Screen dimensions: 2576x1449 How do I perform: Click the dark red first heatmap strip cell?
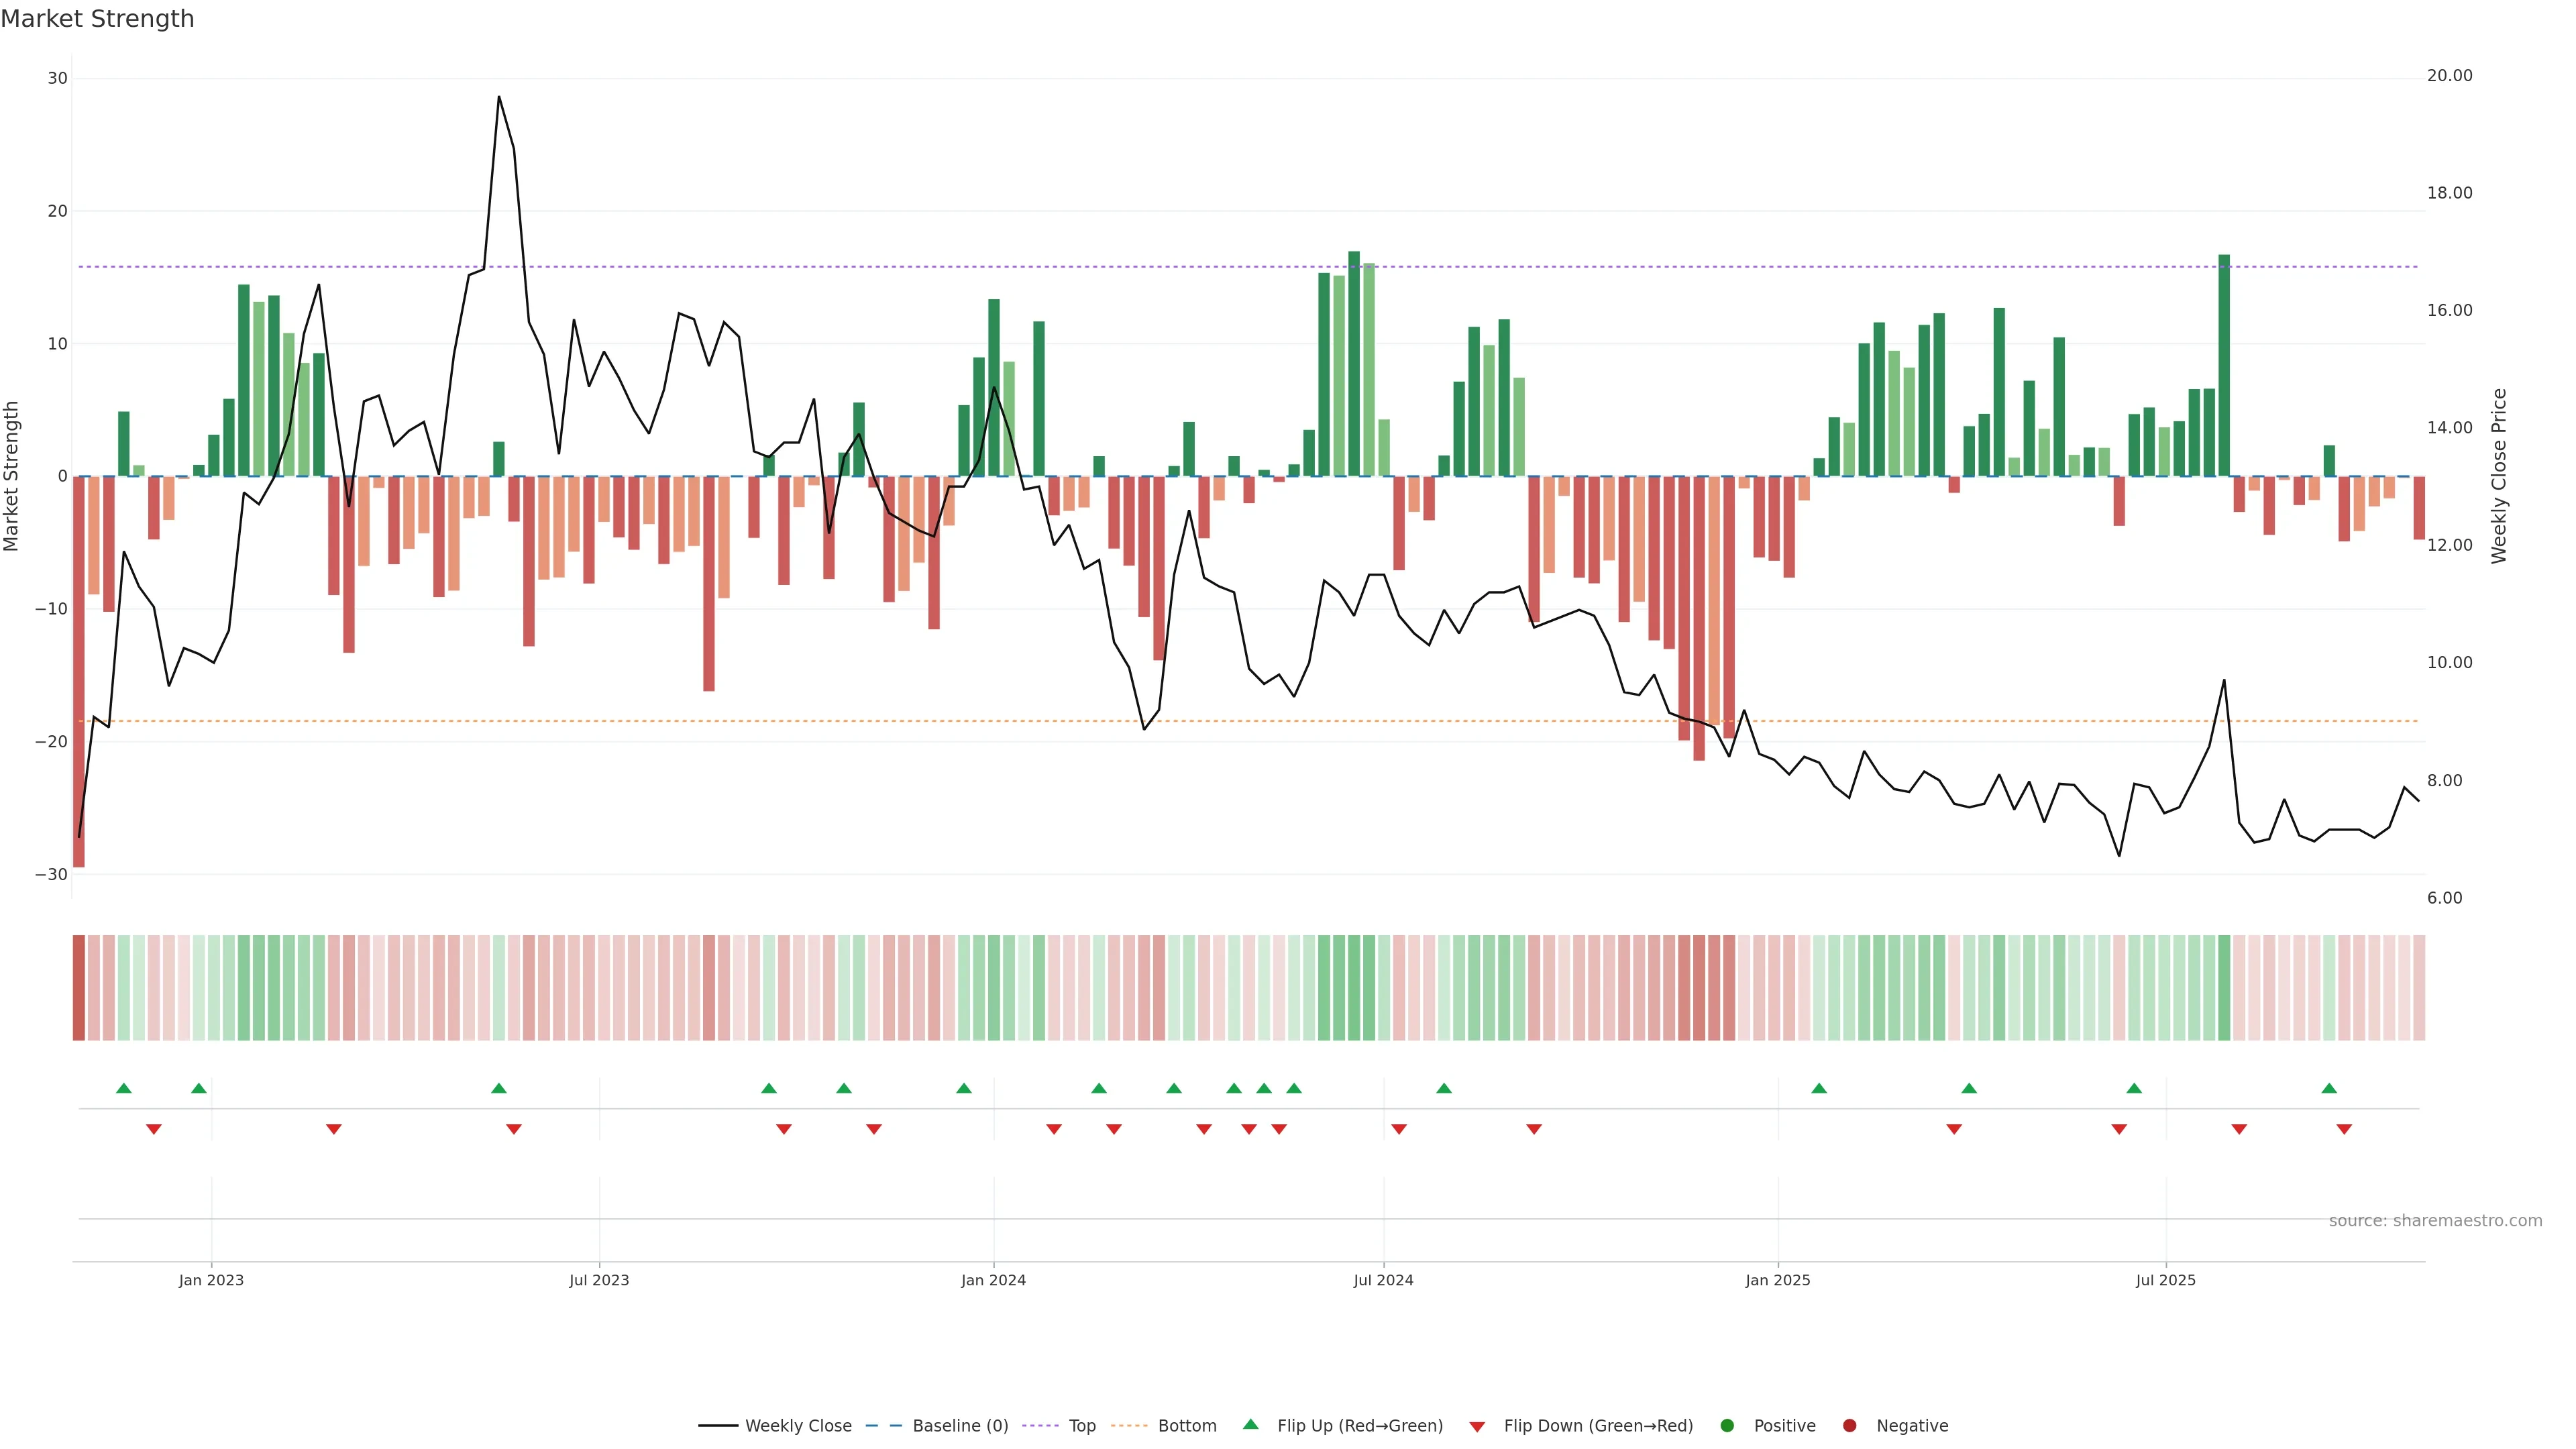(79, 987)
